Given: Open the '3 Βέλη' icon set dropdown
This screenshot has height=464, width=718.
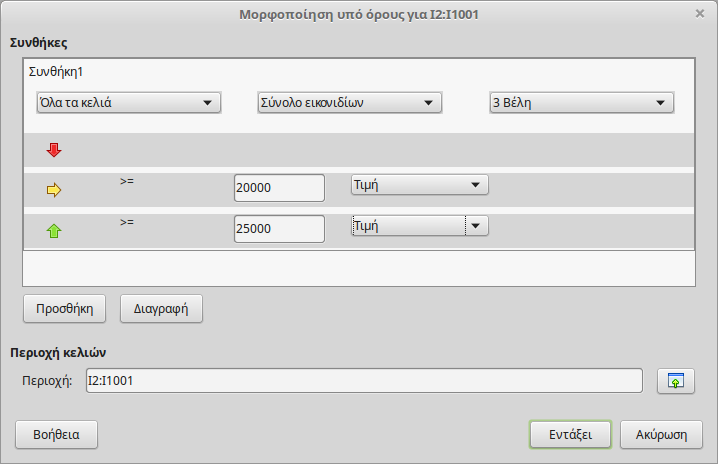Looking at the screenshot, I should pos(580,102).
